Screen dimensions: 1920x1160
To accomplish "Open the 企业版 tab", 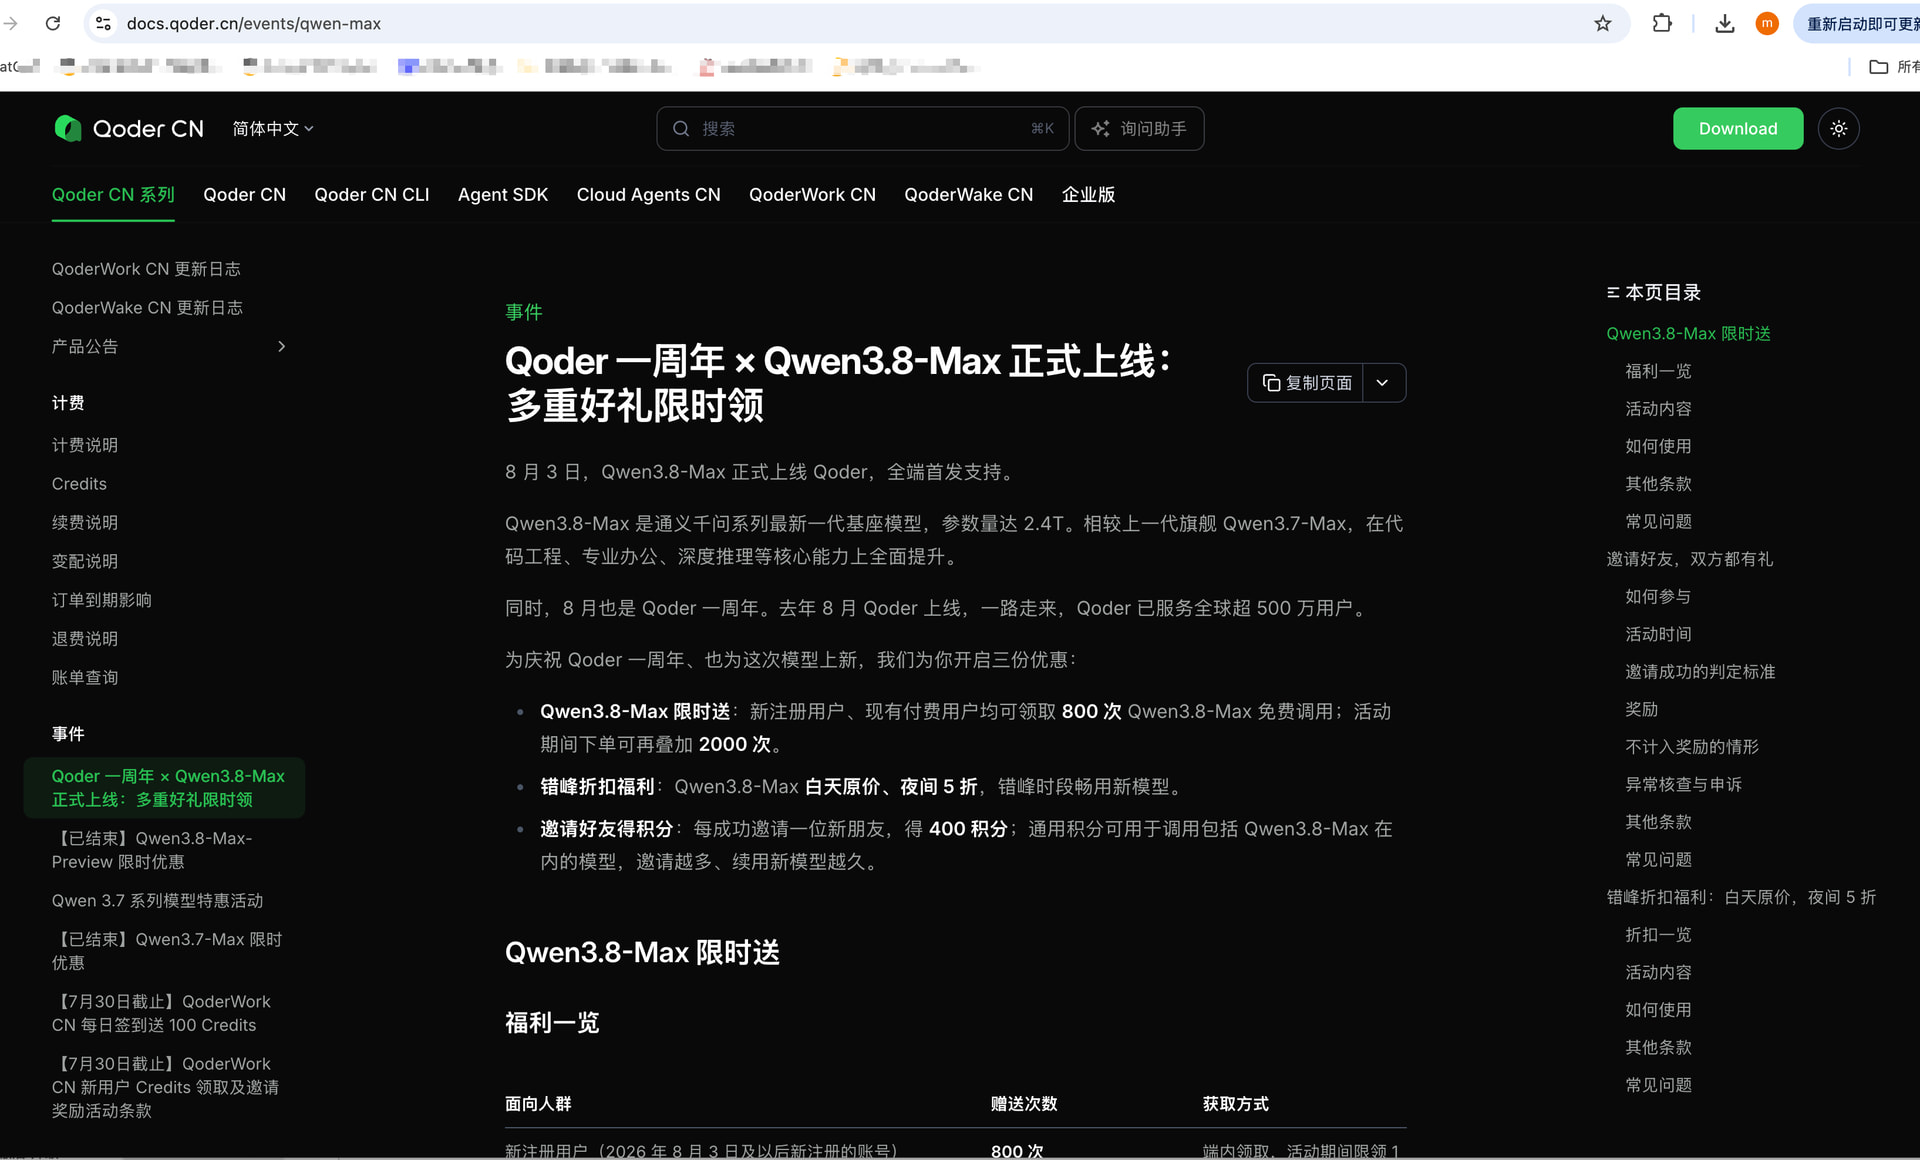I will coord(1088,195).
